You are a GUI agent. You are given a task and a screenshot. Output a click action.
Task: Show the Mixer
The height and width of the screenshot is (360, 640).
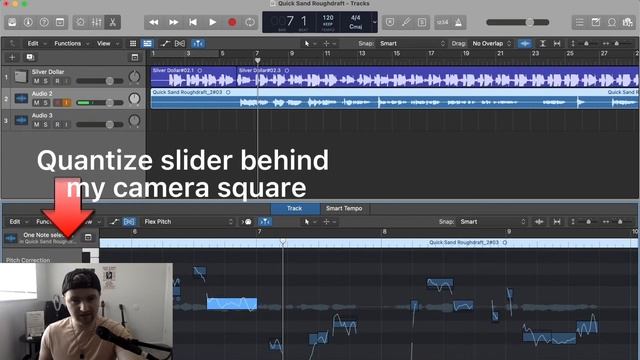tap(97, 22)
